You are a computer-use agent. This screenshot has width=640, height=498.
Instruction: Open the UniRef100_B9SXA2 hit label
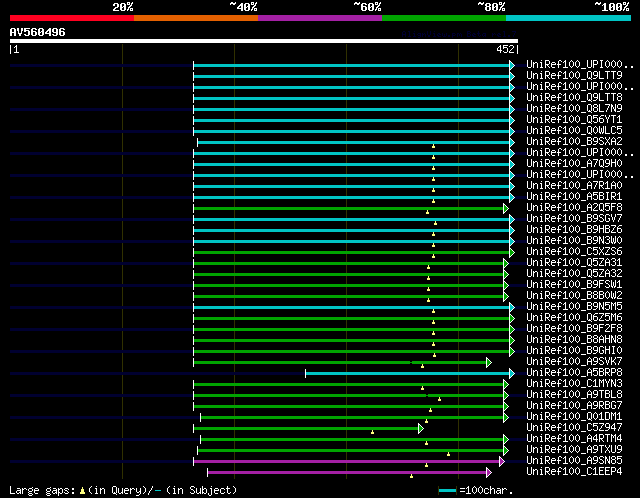point(574,142)
